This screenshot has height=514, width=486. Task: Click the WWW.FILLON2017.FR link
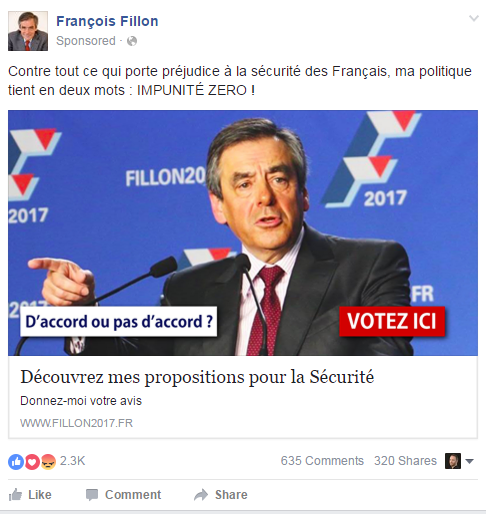76,423
